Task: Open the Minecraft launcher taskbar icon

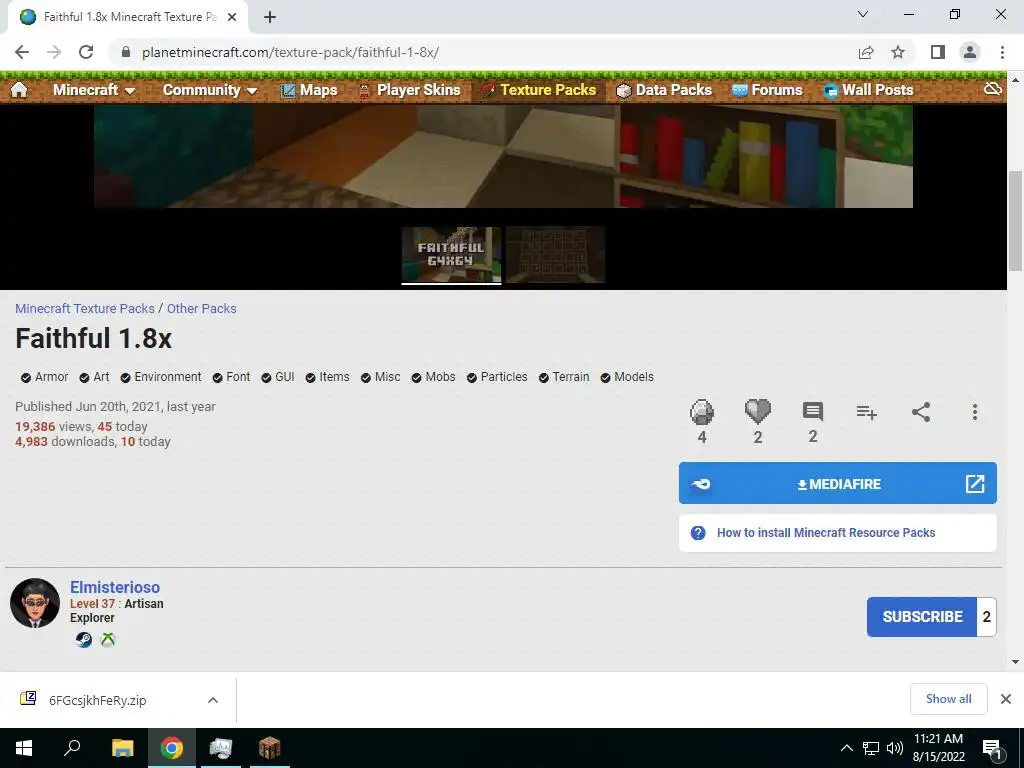Action: (x=269, y=748)
